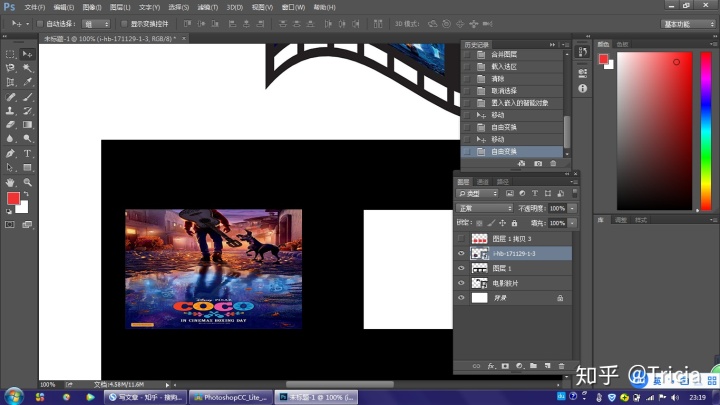Viewport: 720px width, 405px height.
Task: Select the Clone Stamp tool
Action: 10,111
